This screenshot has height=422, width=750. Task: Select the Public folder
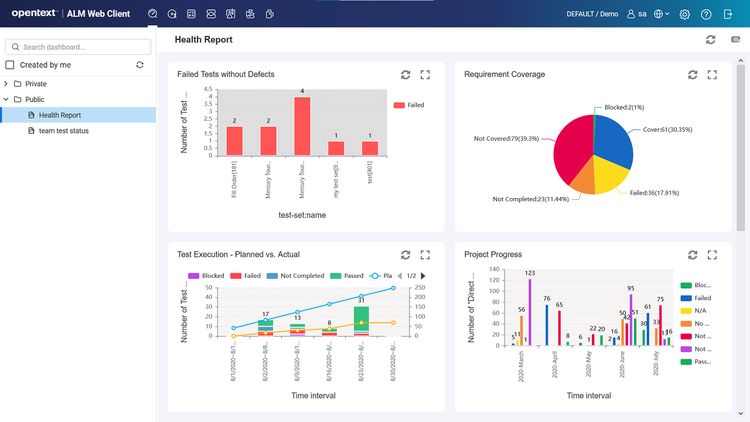click(x=29, y=100)
